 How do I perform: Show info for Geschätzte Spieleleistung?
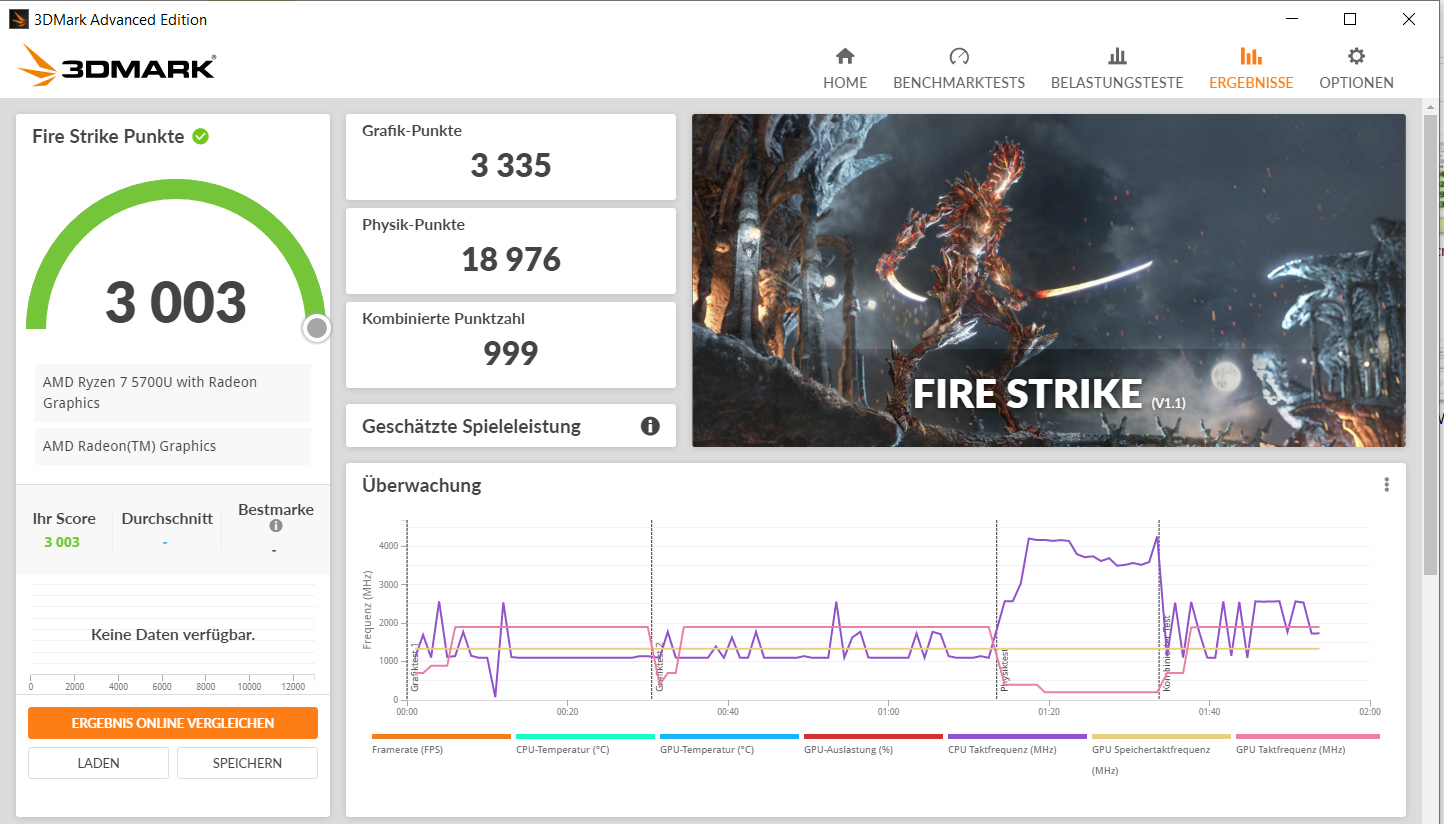(x=650, y=427)
